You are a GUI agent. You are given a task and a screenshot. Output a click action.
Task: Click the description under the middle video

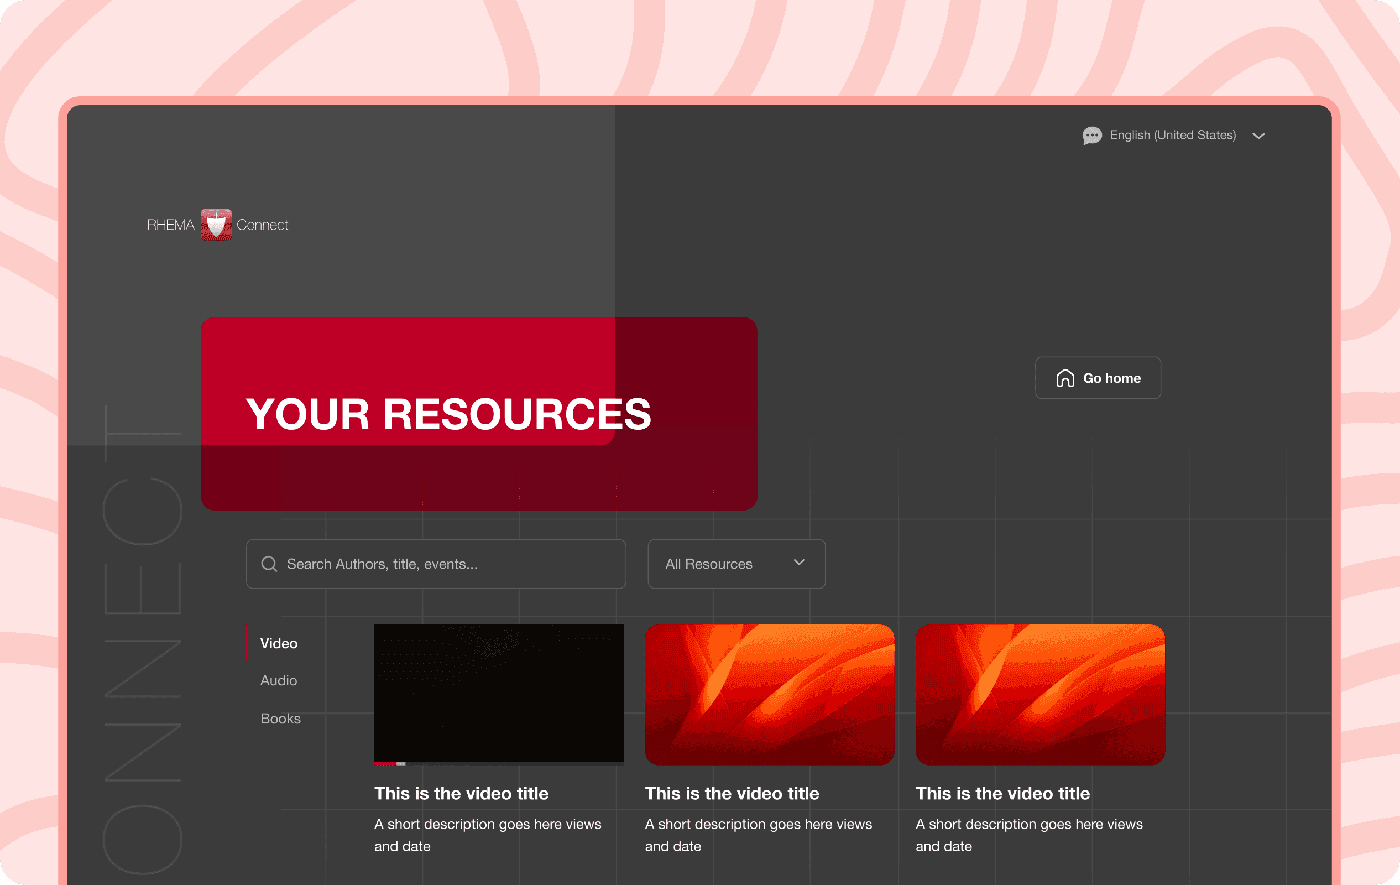[759, 835]
